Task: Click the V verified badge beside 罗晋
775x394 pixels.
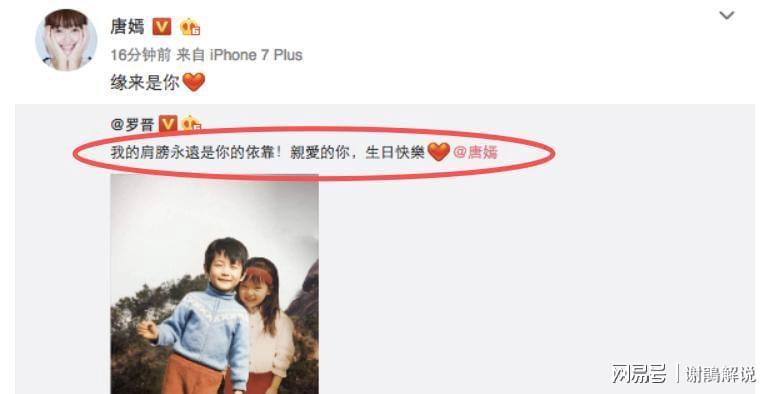Action: point(168,124)
